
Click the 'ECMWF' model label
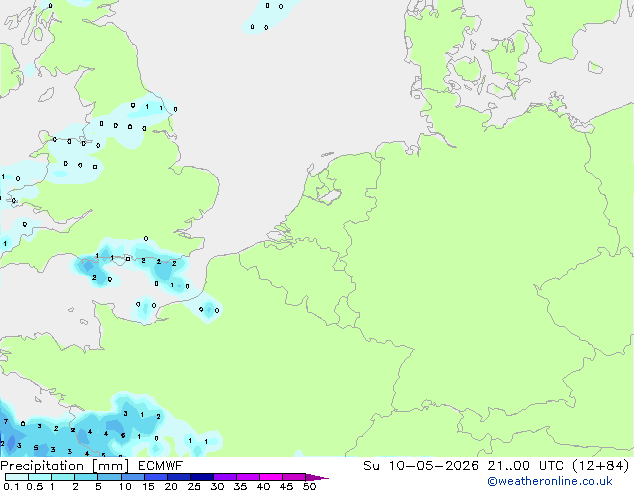pos(161,465)
